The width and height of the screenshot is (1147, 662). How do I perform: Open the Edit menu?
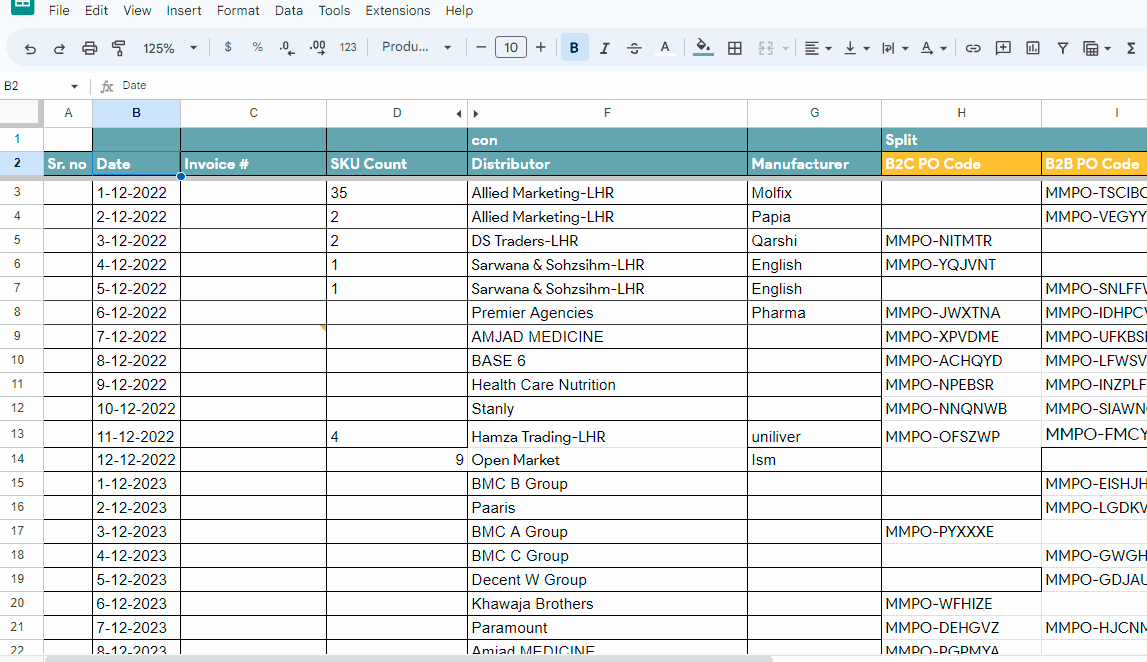(96, 10)
